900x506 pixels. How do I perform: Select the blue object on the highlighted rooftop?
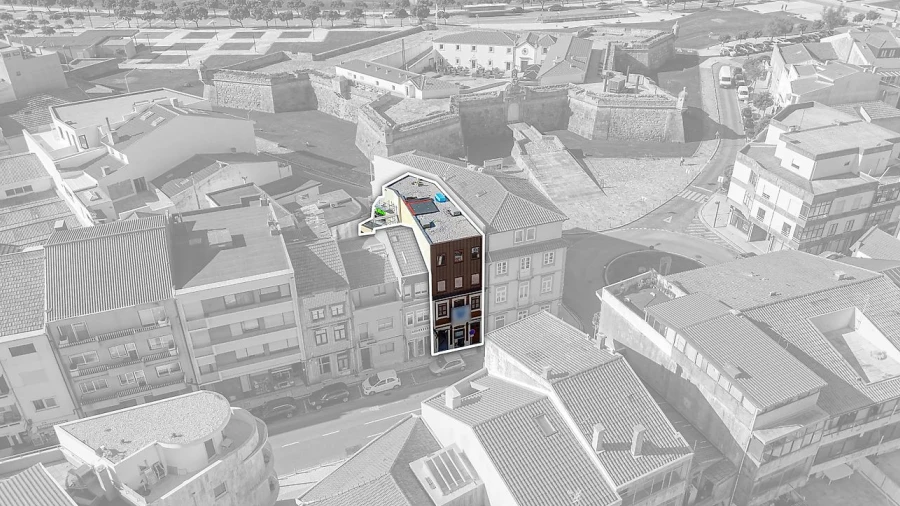click(x=441, y=198)
